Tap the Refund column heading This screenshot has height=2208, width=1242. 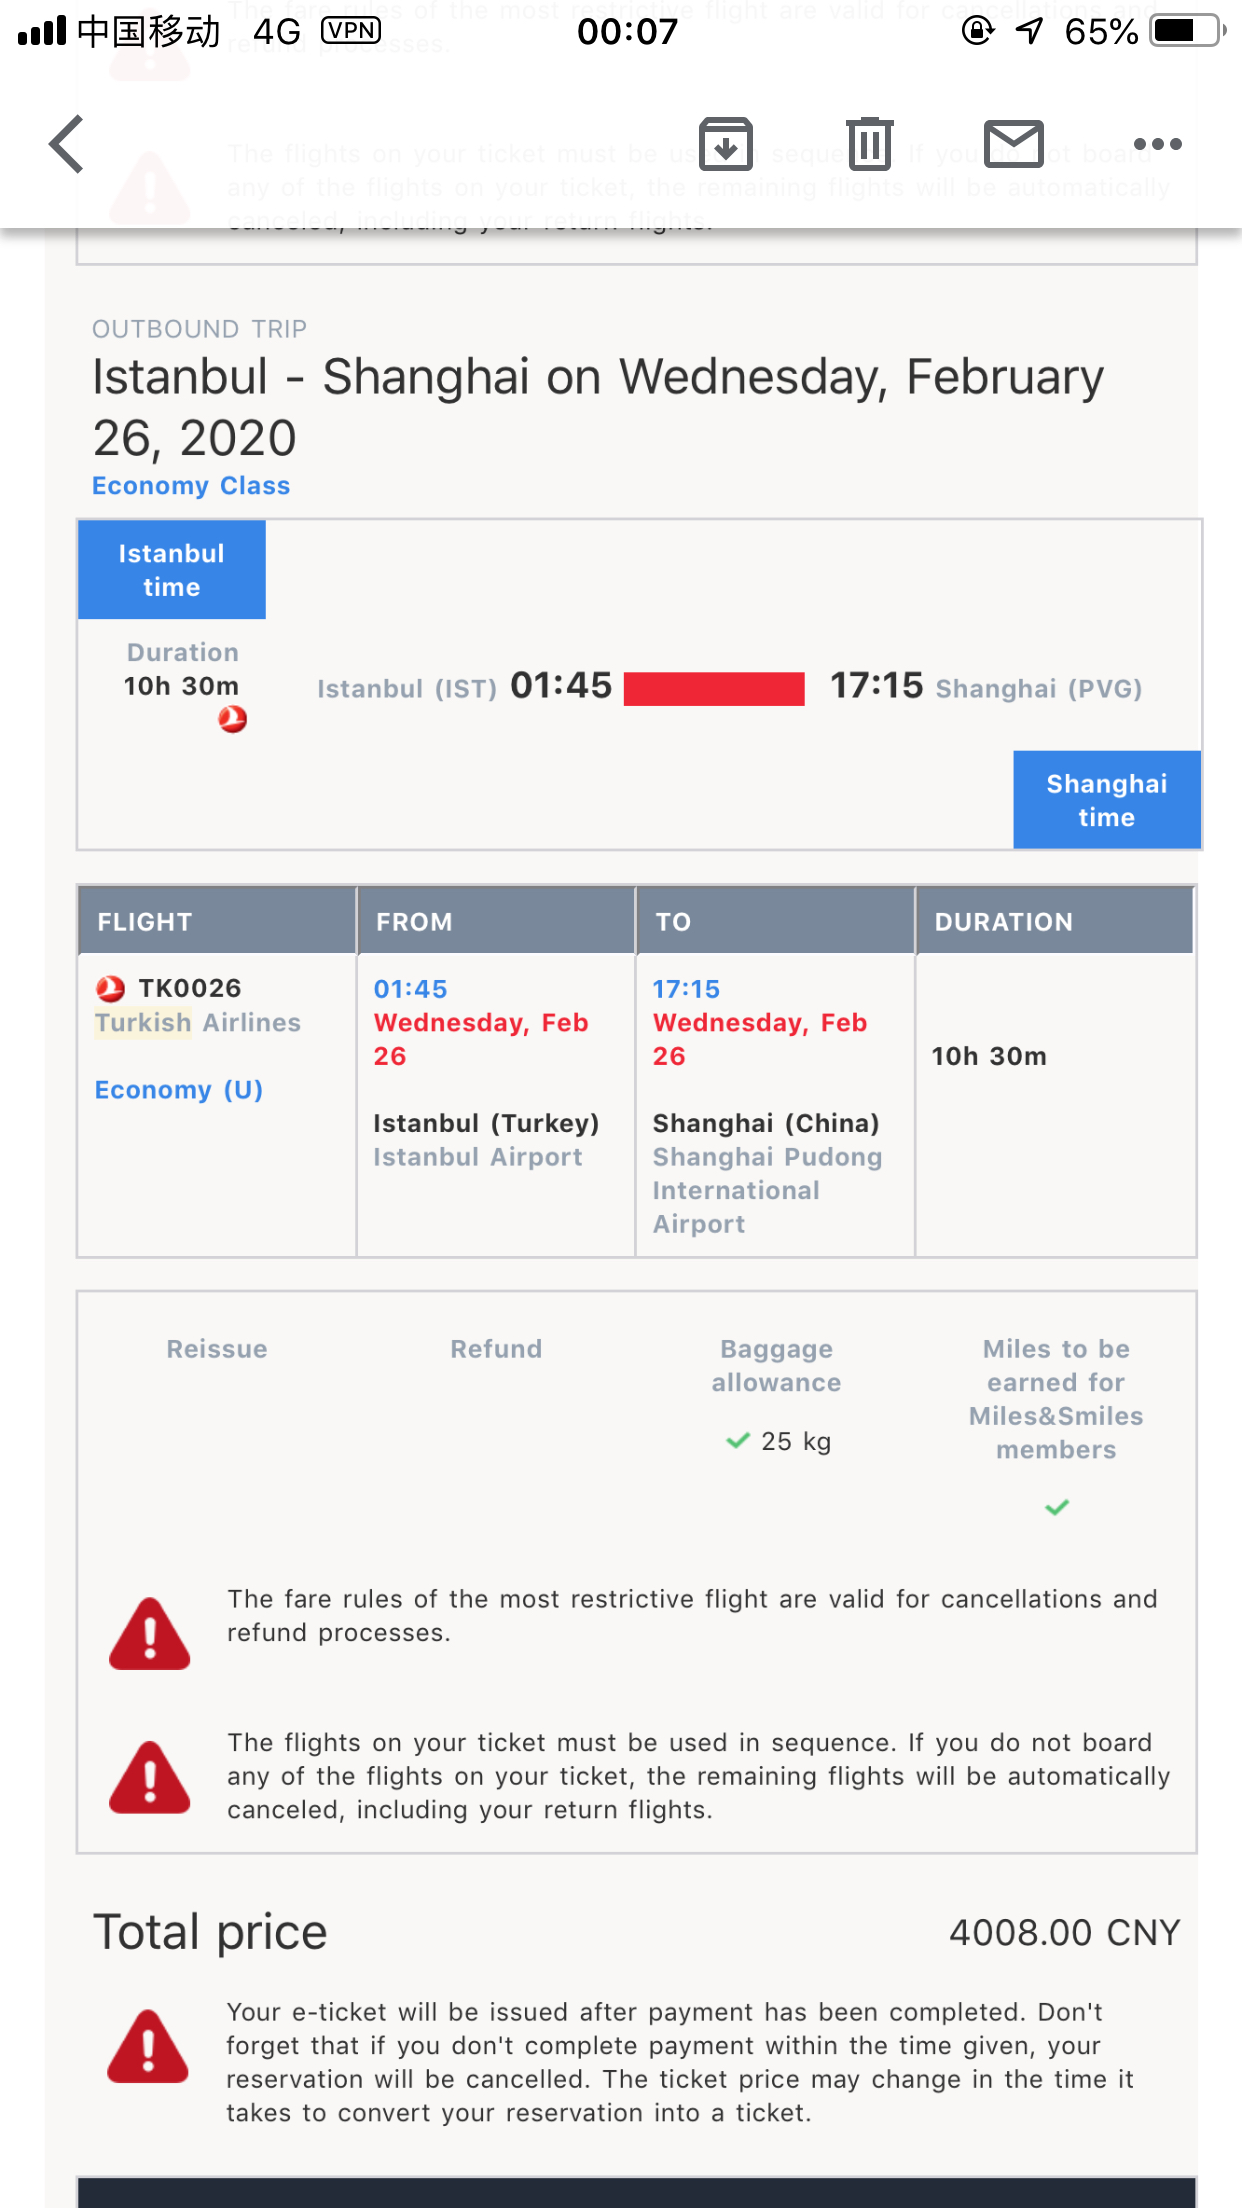coord(496,1349)
